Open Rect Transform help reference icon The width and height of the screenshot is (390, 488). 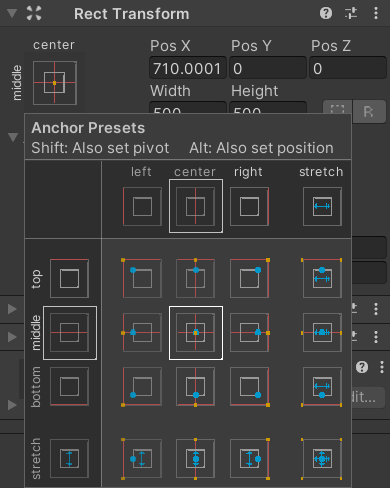[x=326, y=13]
